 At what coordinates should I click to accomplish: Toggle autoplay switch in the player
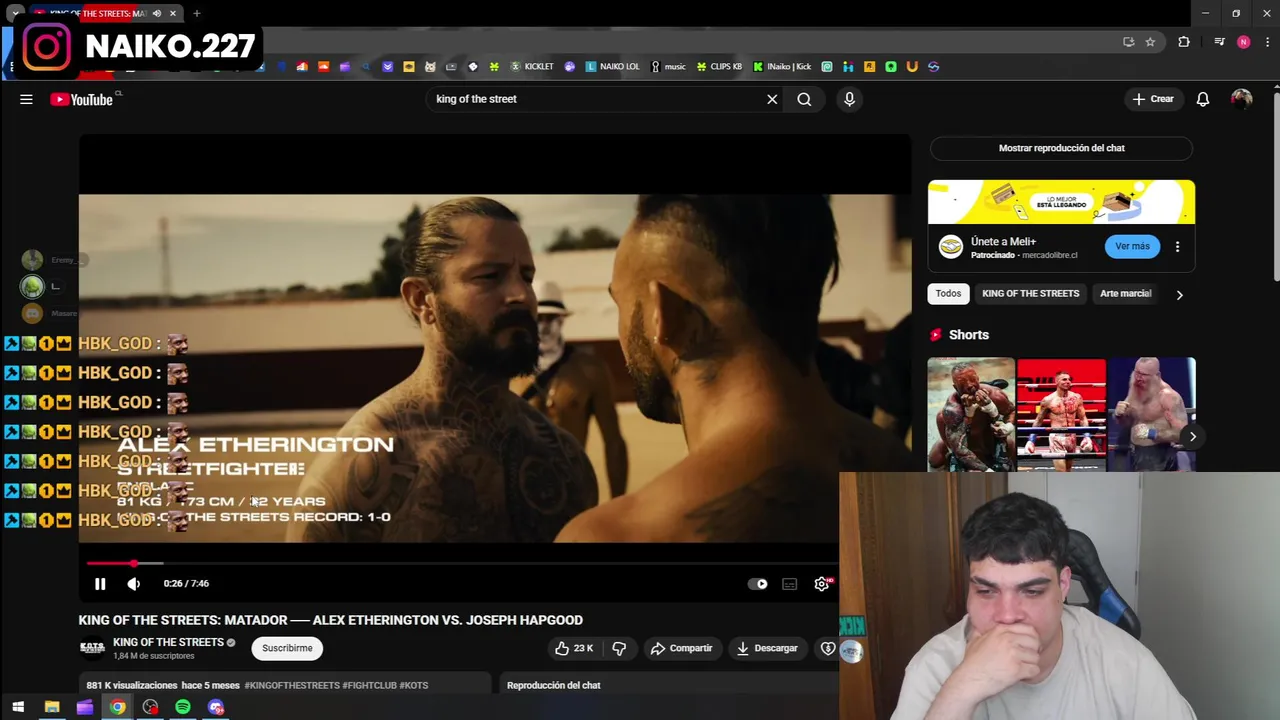(758, 584)
